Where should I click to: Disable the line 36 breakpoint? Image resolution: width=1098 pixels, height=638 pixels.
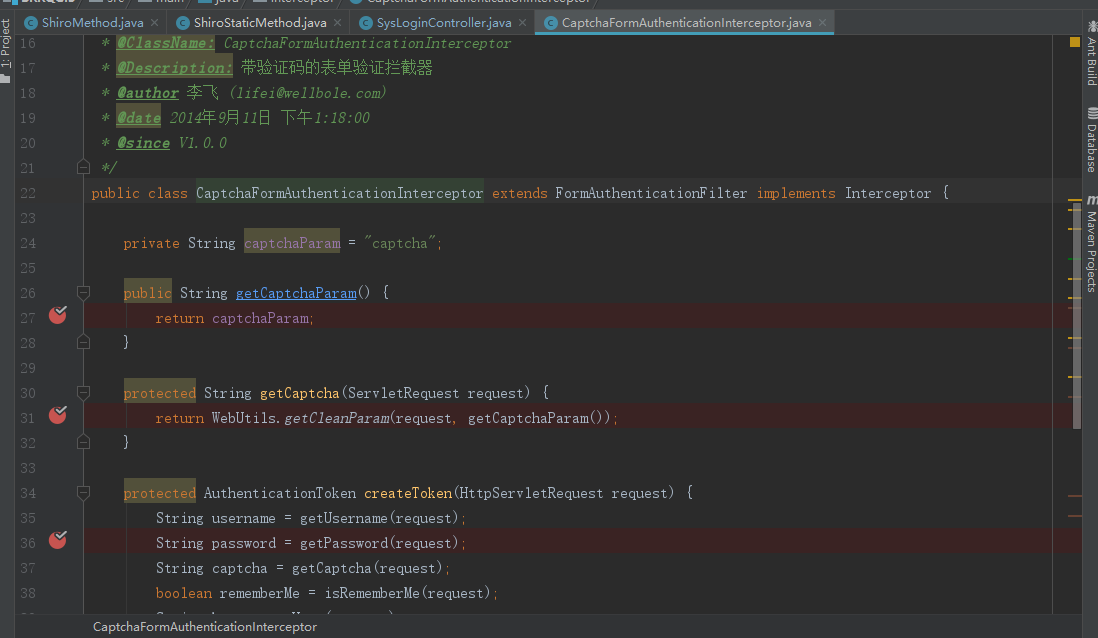tap(57, 541)
